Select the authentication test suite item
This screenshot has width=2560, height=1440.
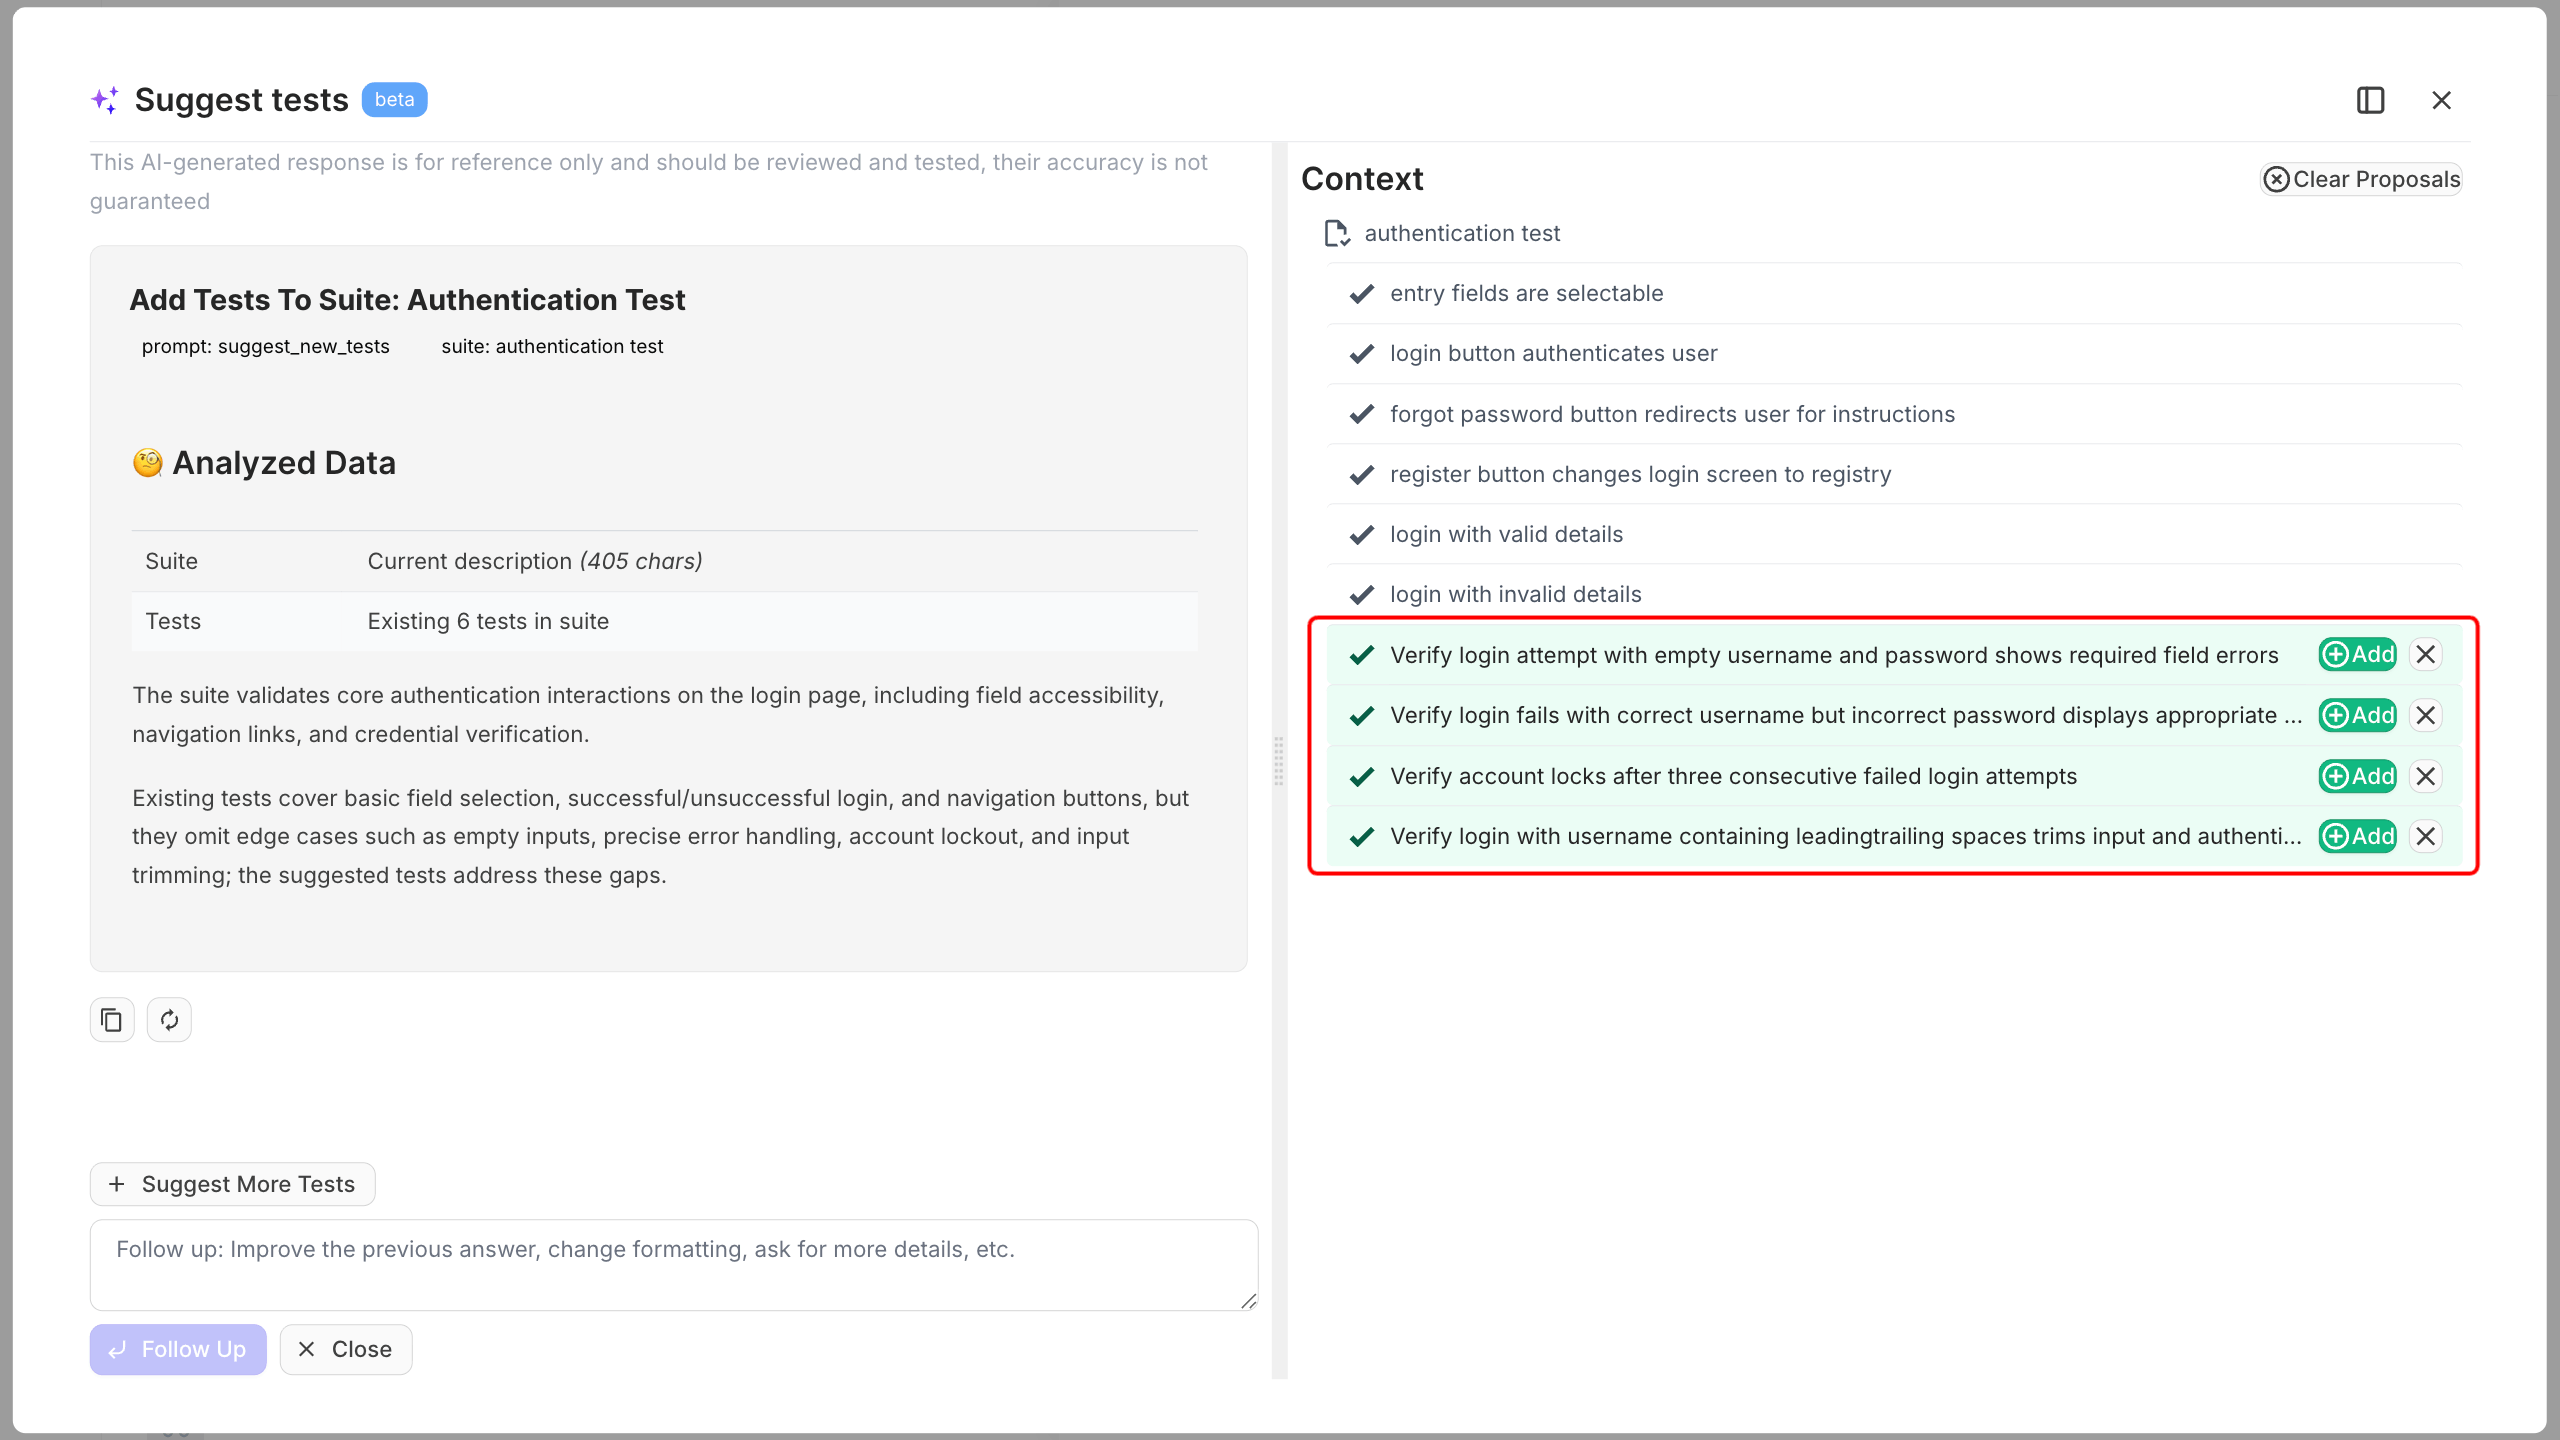pos(1462,233)
